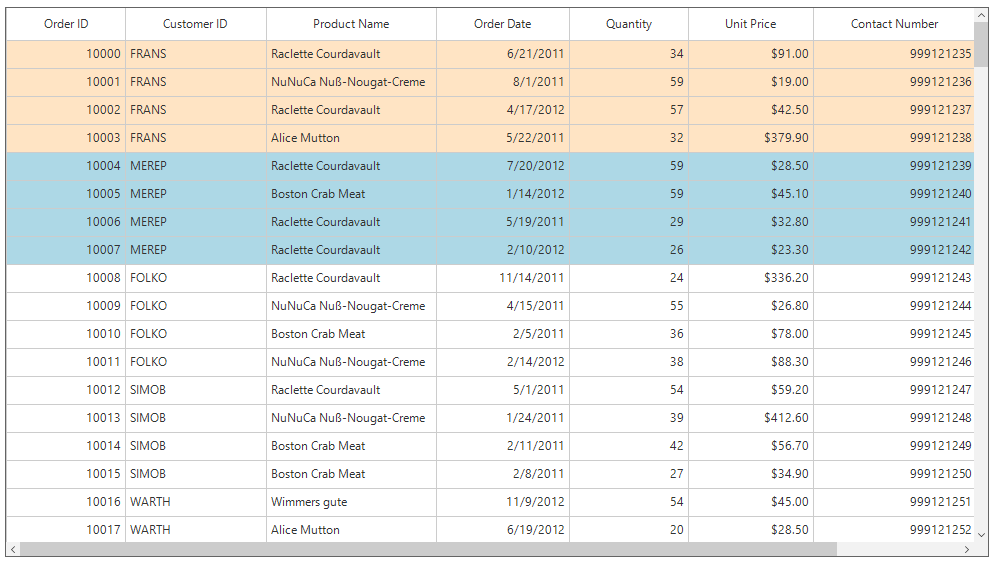Viewport: 993px width, 562px height.
Task: Click order date 6/21/2011
Action: (x=502, y=54)
